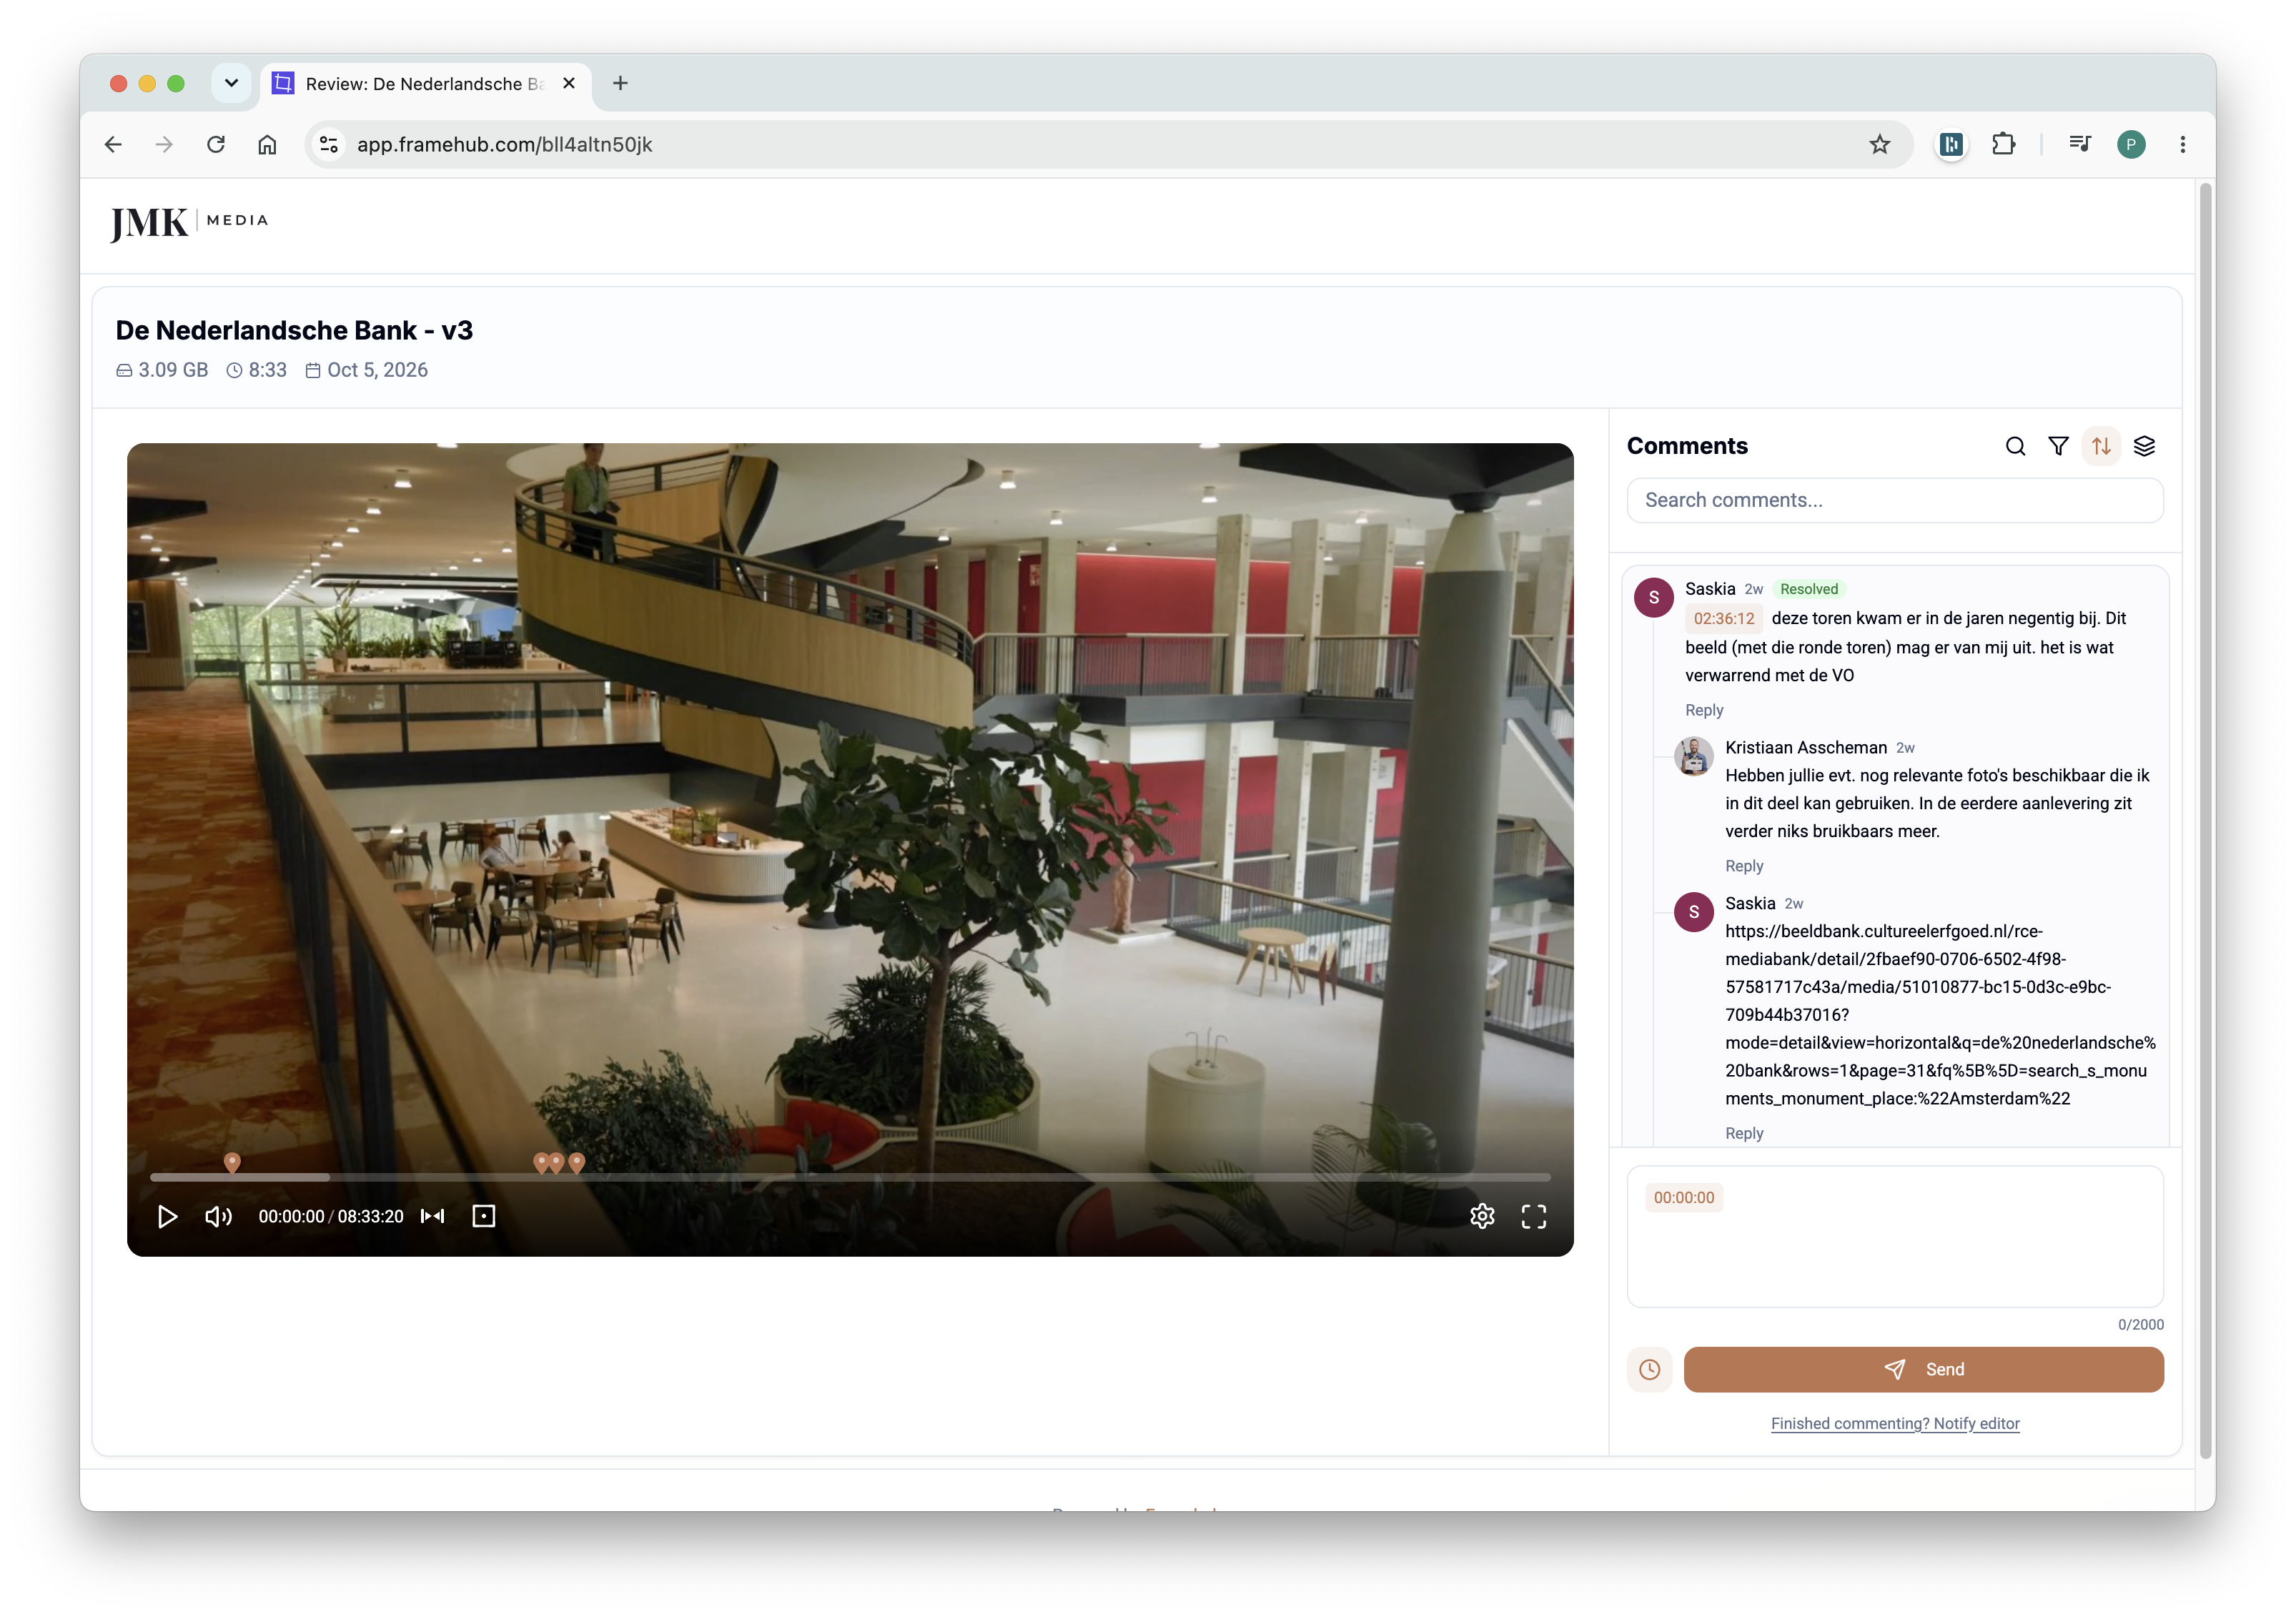
Task: Toggle the timestamp clock button beside Send
Action: click(x=1649, y=1369)
